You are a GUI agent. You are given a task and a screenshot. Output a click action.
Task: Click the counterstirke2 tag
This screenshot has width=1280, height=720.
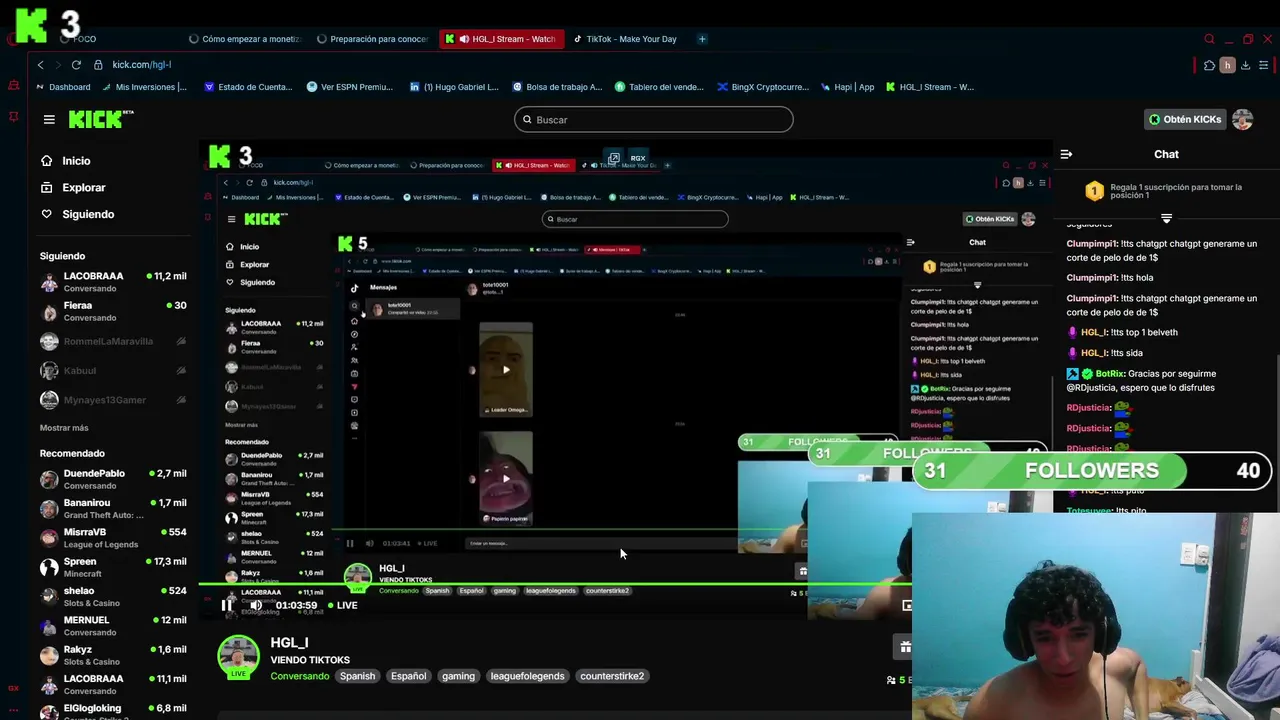click(x=612, y=676)
